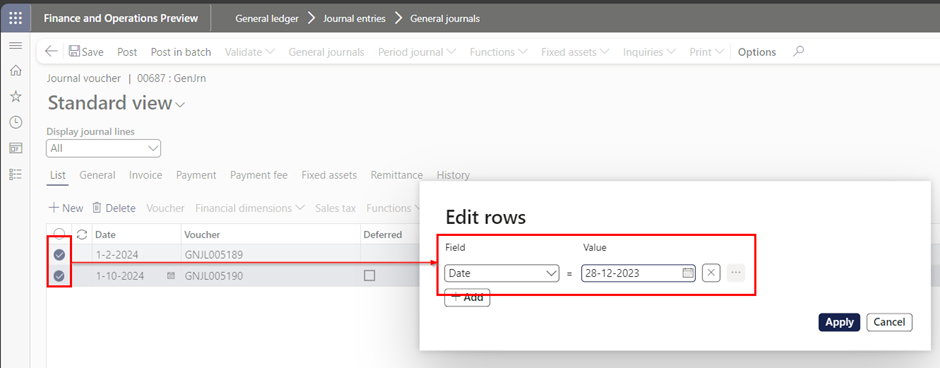Click the Voucher button in grid toolbar
The height and width of the screenshot is (368, 940).
coord(165,208)
